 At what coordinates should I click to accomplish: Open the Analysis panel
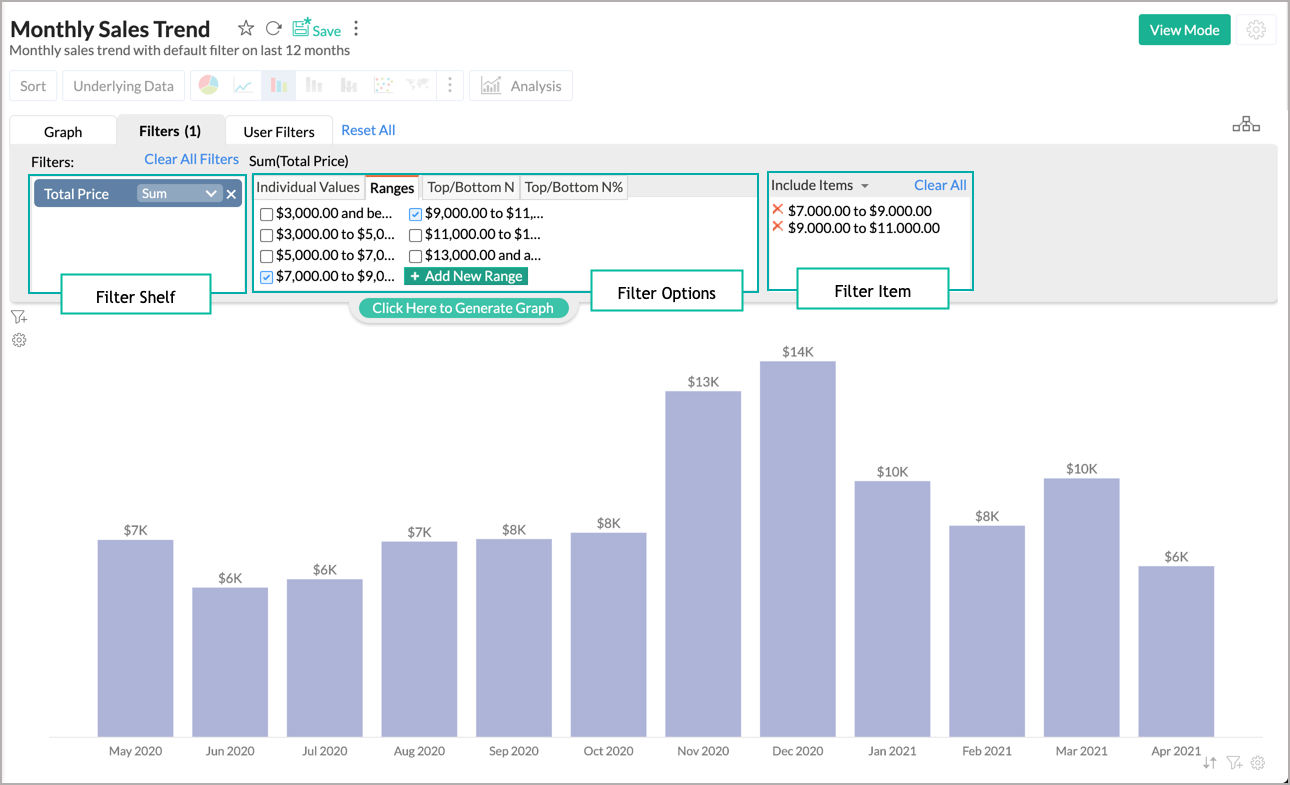(x=520, y=85)
